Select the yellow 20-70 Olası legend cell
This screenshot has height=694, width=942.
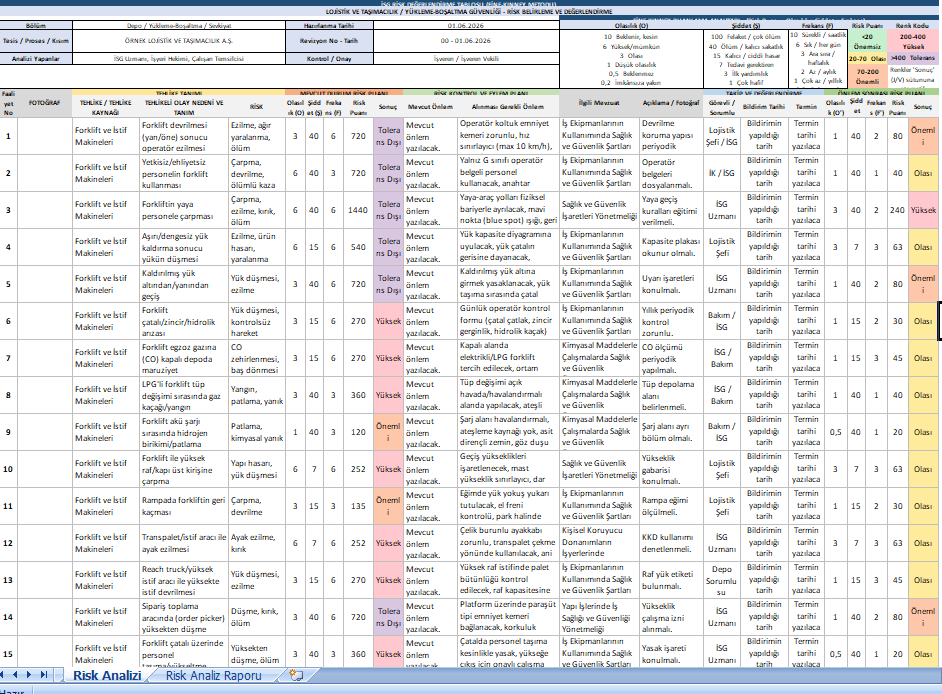click(867, 59)
